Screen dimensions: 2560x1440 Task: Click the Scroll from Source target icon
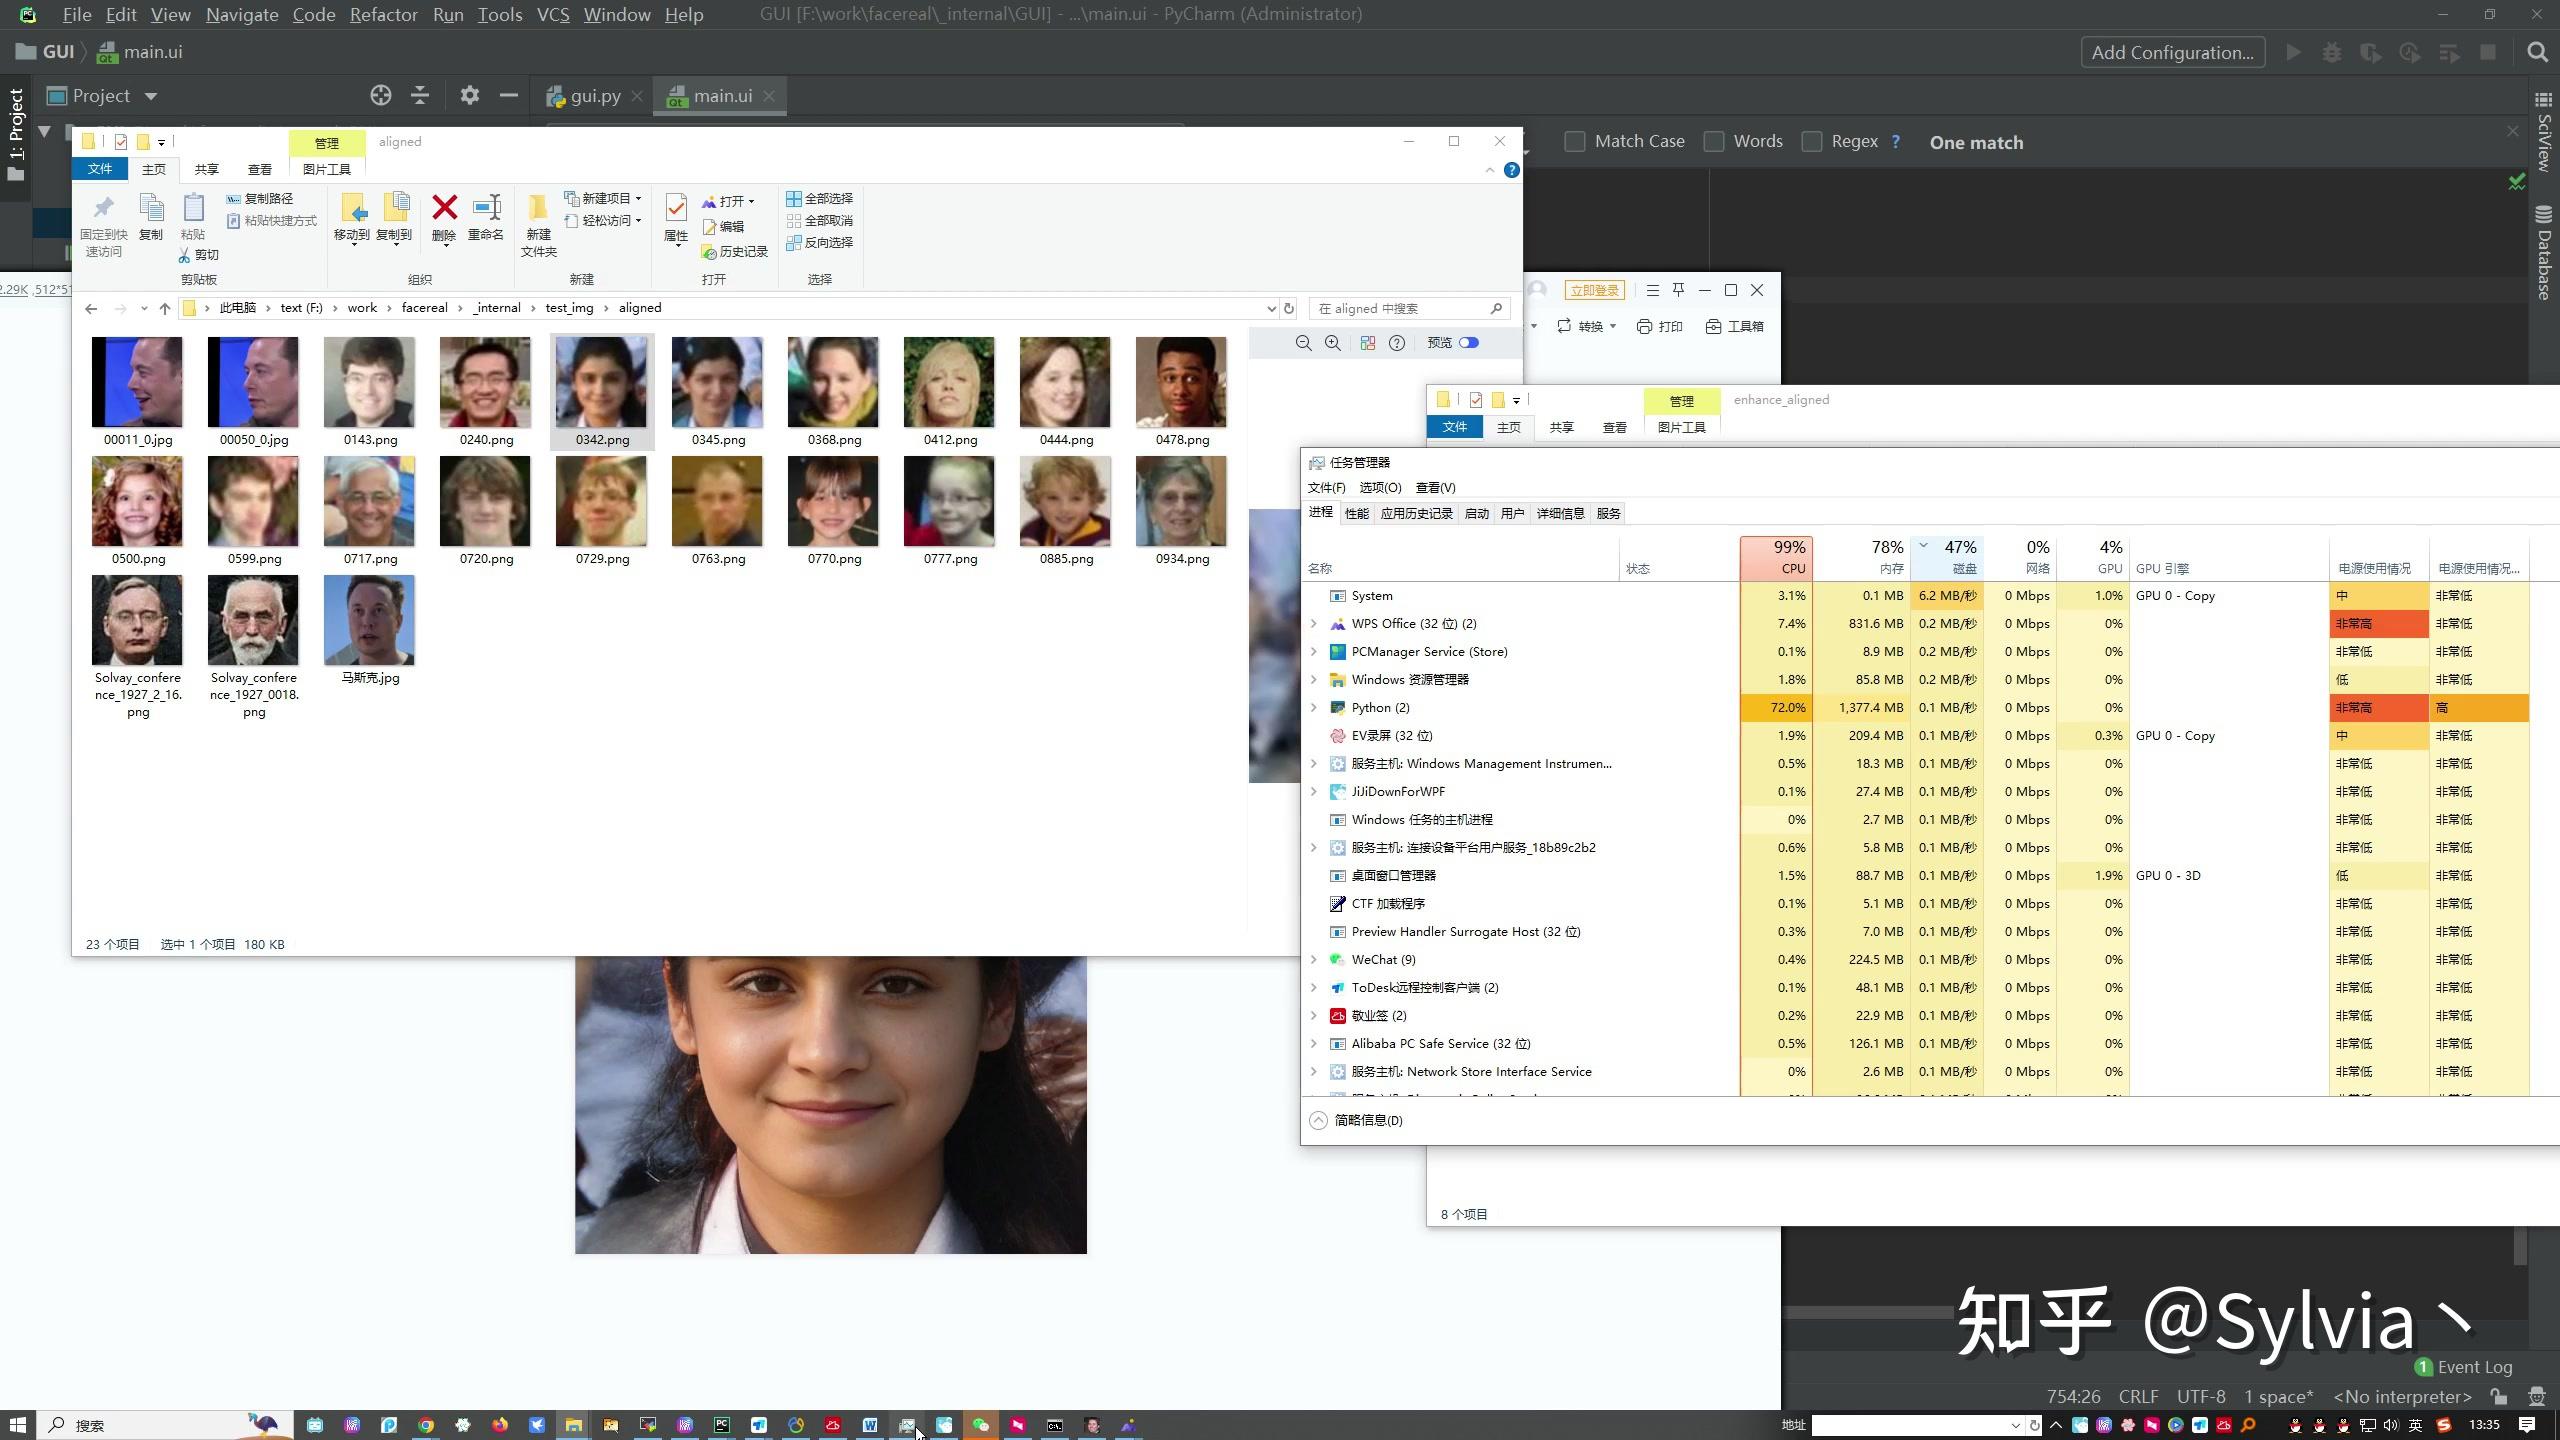point(380,96)
